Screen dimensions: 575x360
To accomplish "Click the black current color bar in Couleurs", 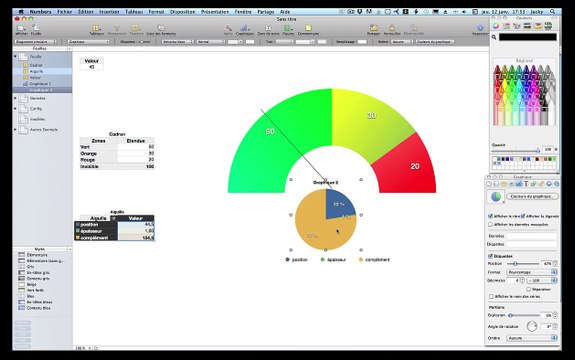I will (527, 37).
